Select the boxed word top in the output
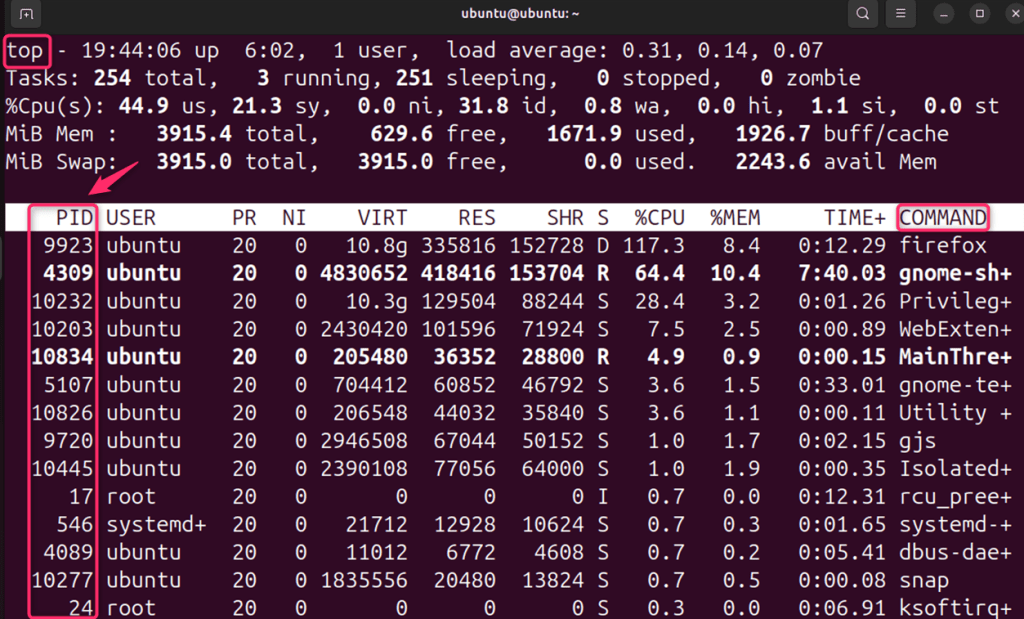Screen dimensions: 1024x619 (x=27, y=50)
